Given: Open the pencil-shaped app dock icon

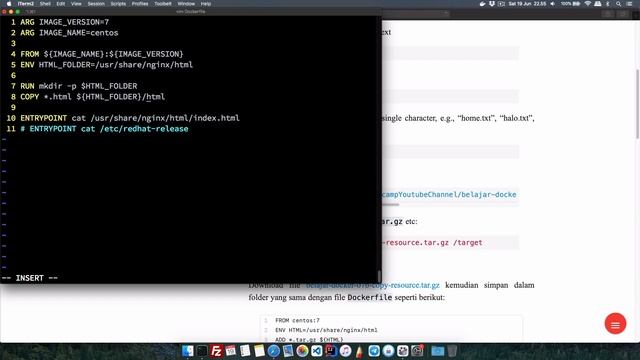Looking at the screenshot, I should pyautogui.click(x=359, y=351).
